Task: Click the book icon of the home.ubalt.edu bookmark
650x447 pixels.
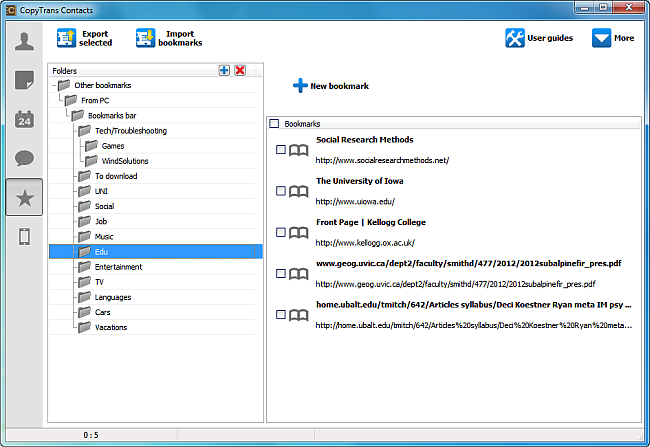Action: [x=298, y=315]
